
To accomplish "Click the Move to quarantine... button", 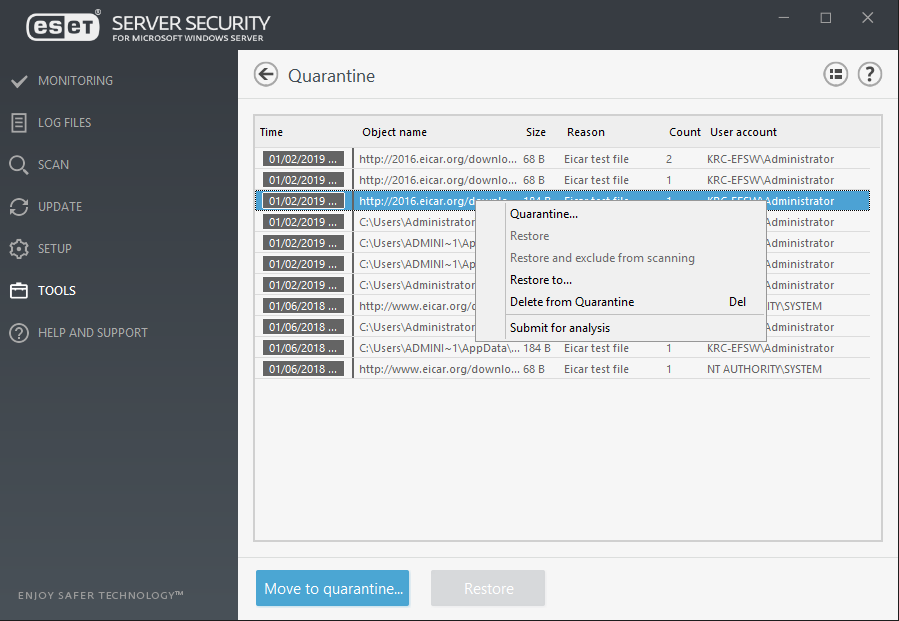I will click(x=333, y=588).
